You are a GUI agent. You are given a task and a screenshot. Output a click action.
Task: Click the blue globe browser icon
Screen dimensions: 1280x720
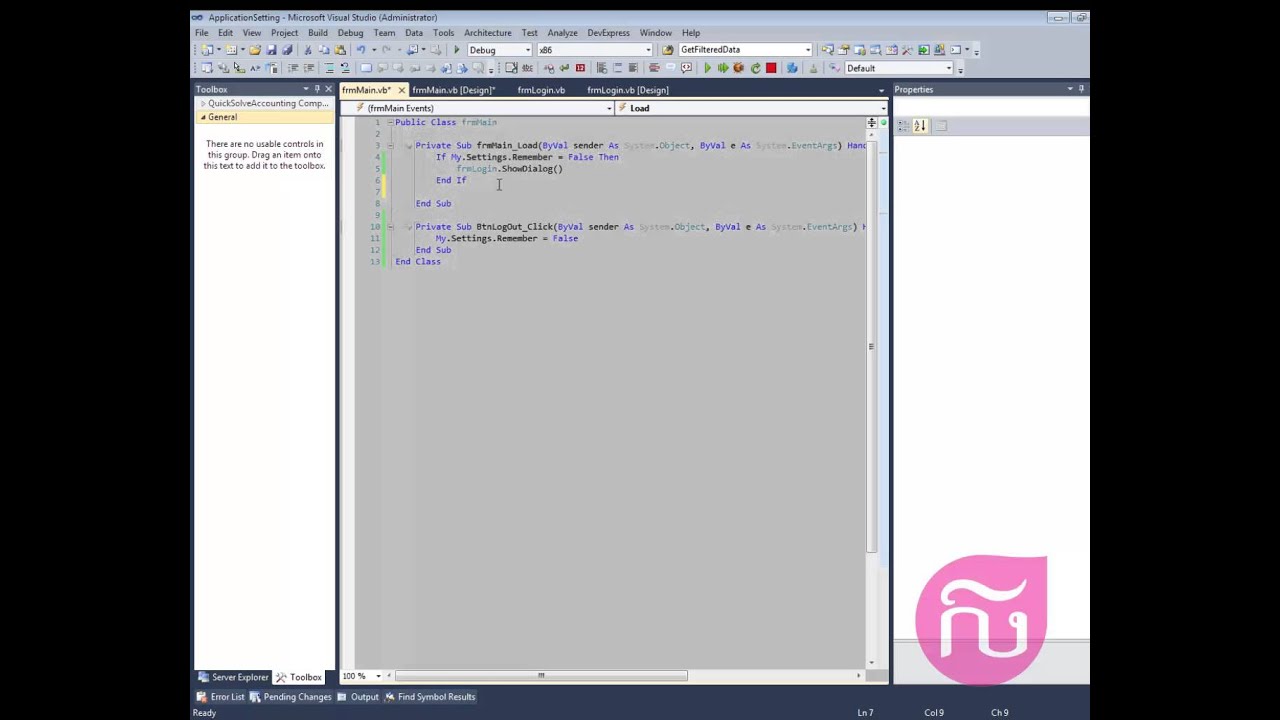pyautogui.click(x=792, y=68)
